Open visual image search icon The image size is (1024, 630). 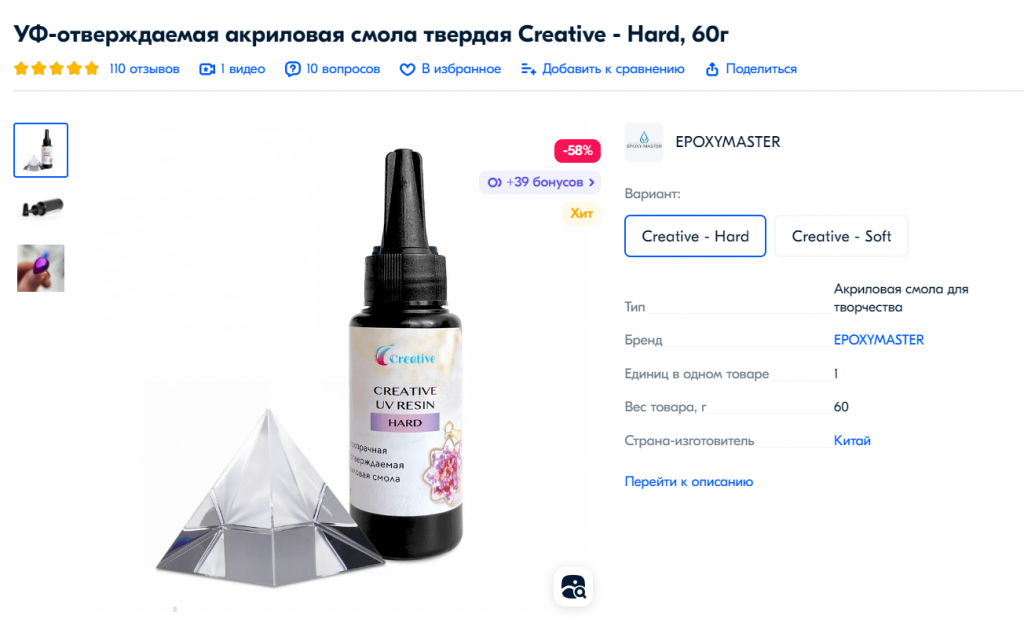click(x=573, y=586)
